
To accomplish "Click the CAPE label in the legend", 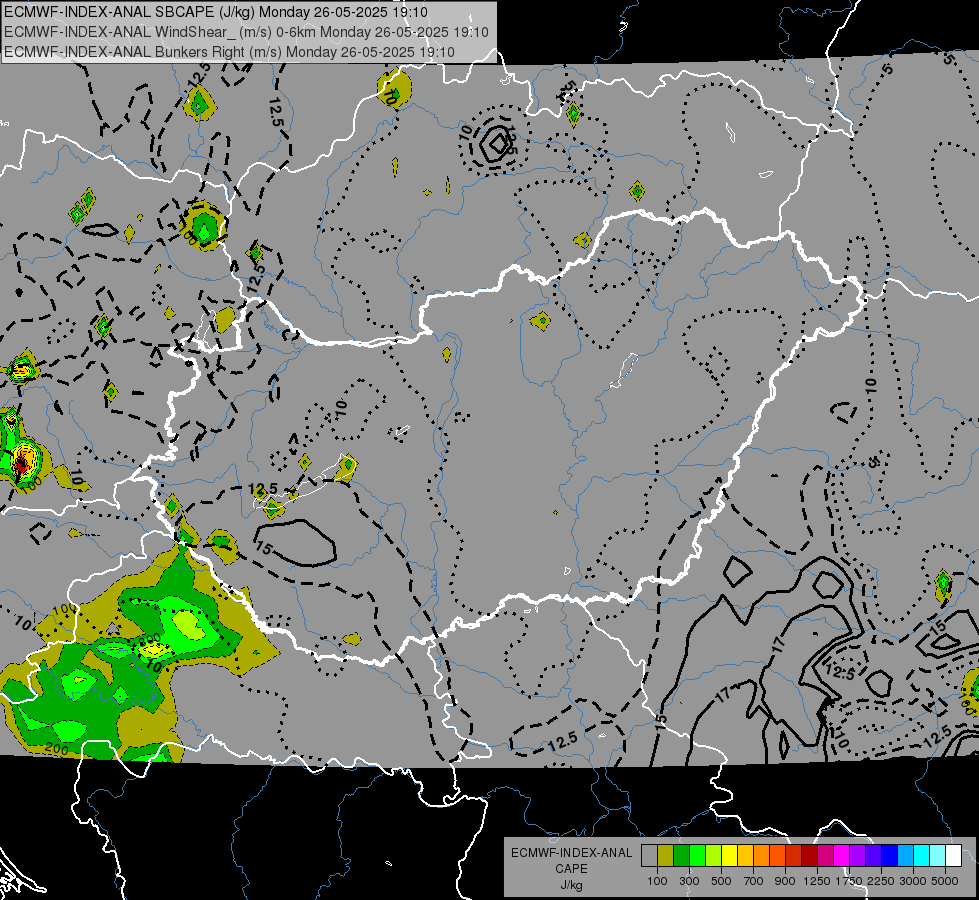I will 571,869.
